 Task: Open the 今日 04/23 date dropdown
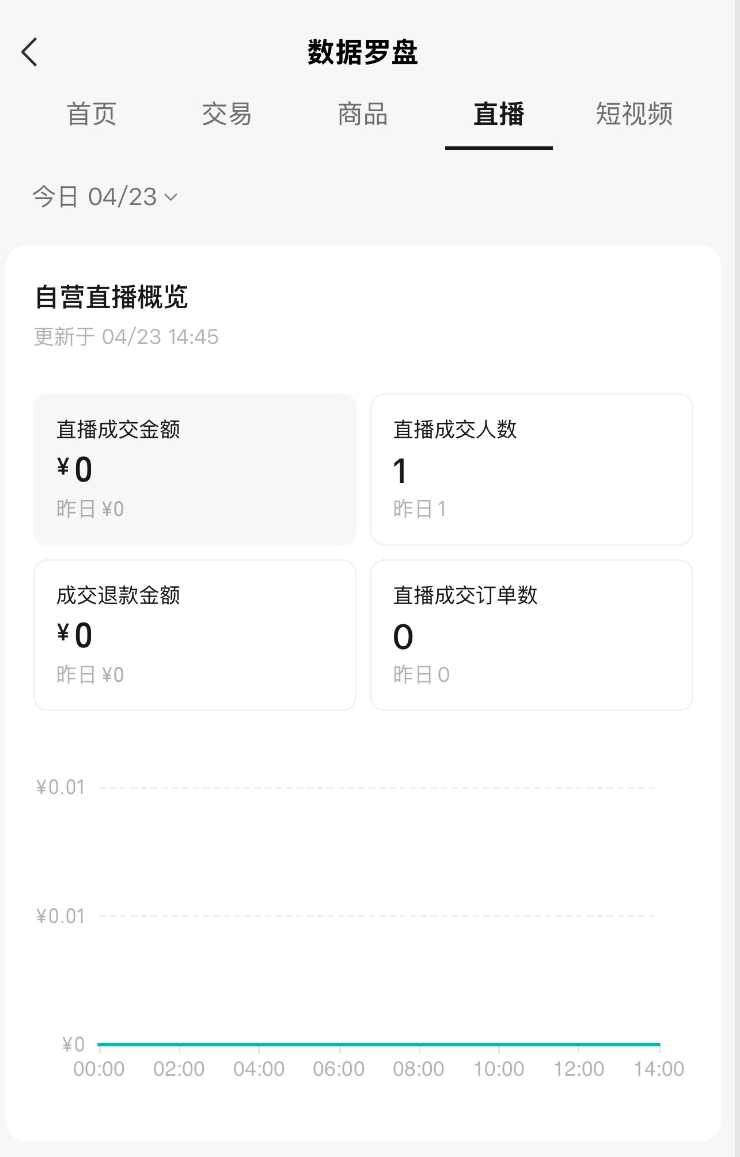[104, 197]
